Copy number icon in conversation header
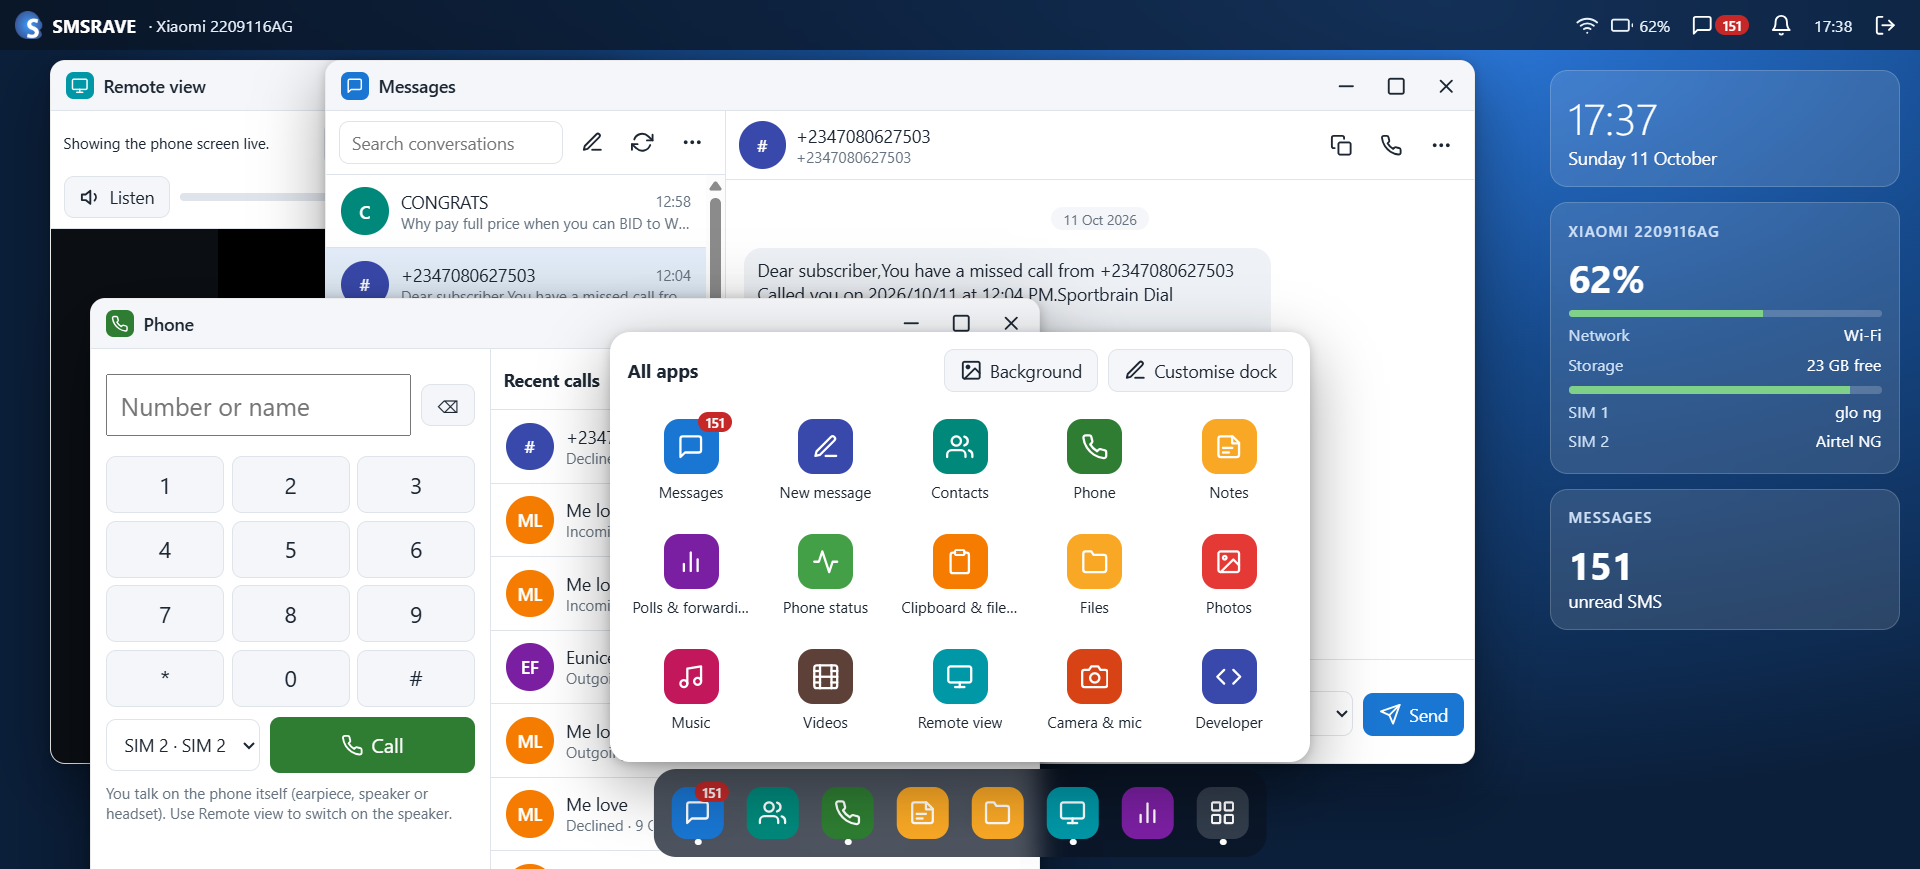Viewport: 1920px width, 869px height. [x=1341, y=145]
